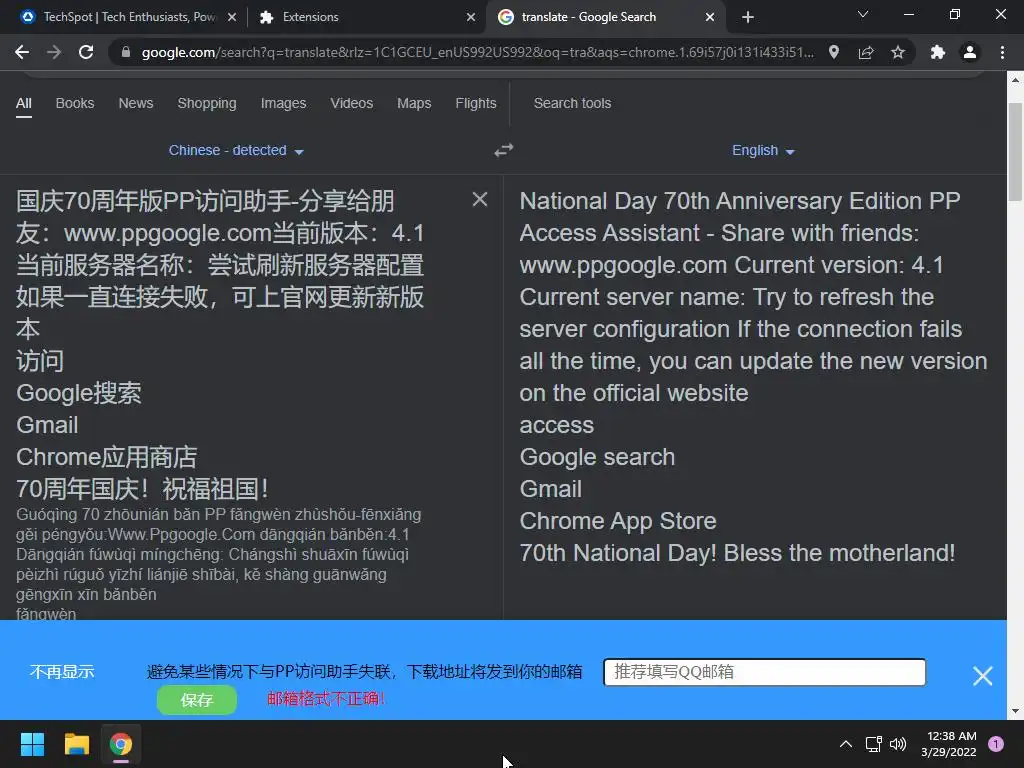The width and height of the screenshot is (1024, 768).
Task: Open the Chrome profile avatar
Action: (x=970, y=52)
